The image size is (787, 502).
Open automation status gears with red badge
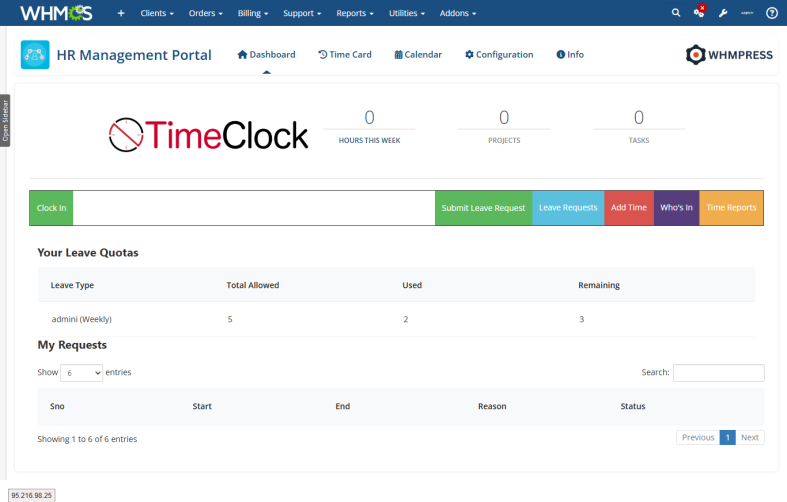pos(699,12)
